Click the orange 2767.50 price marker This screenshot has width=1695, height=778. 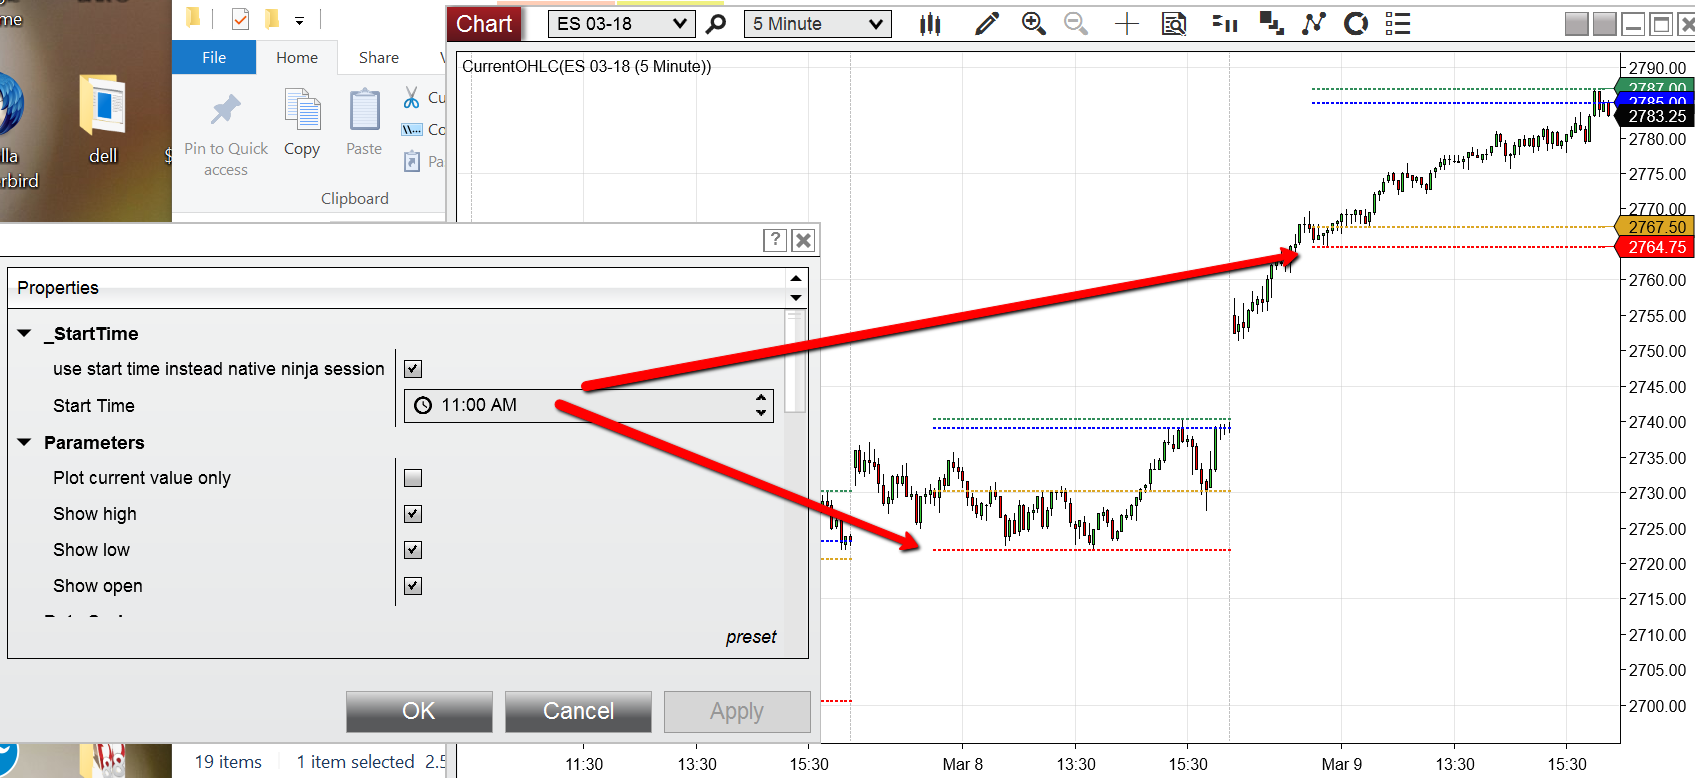click(x=1656, y=227)
